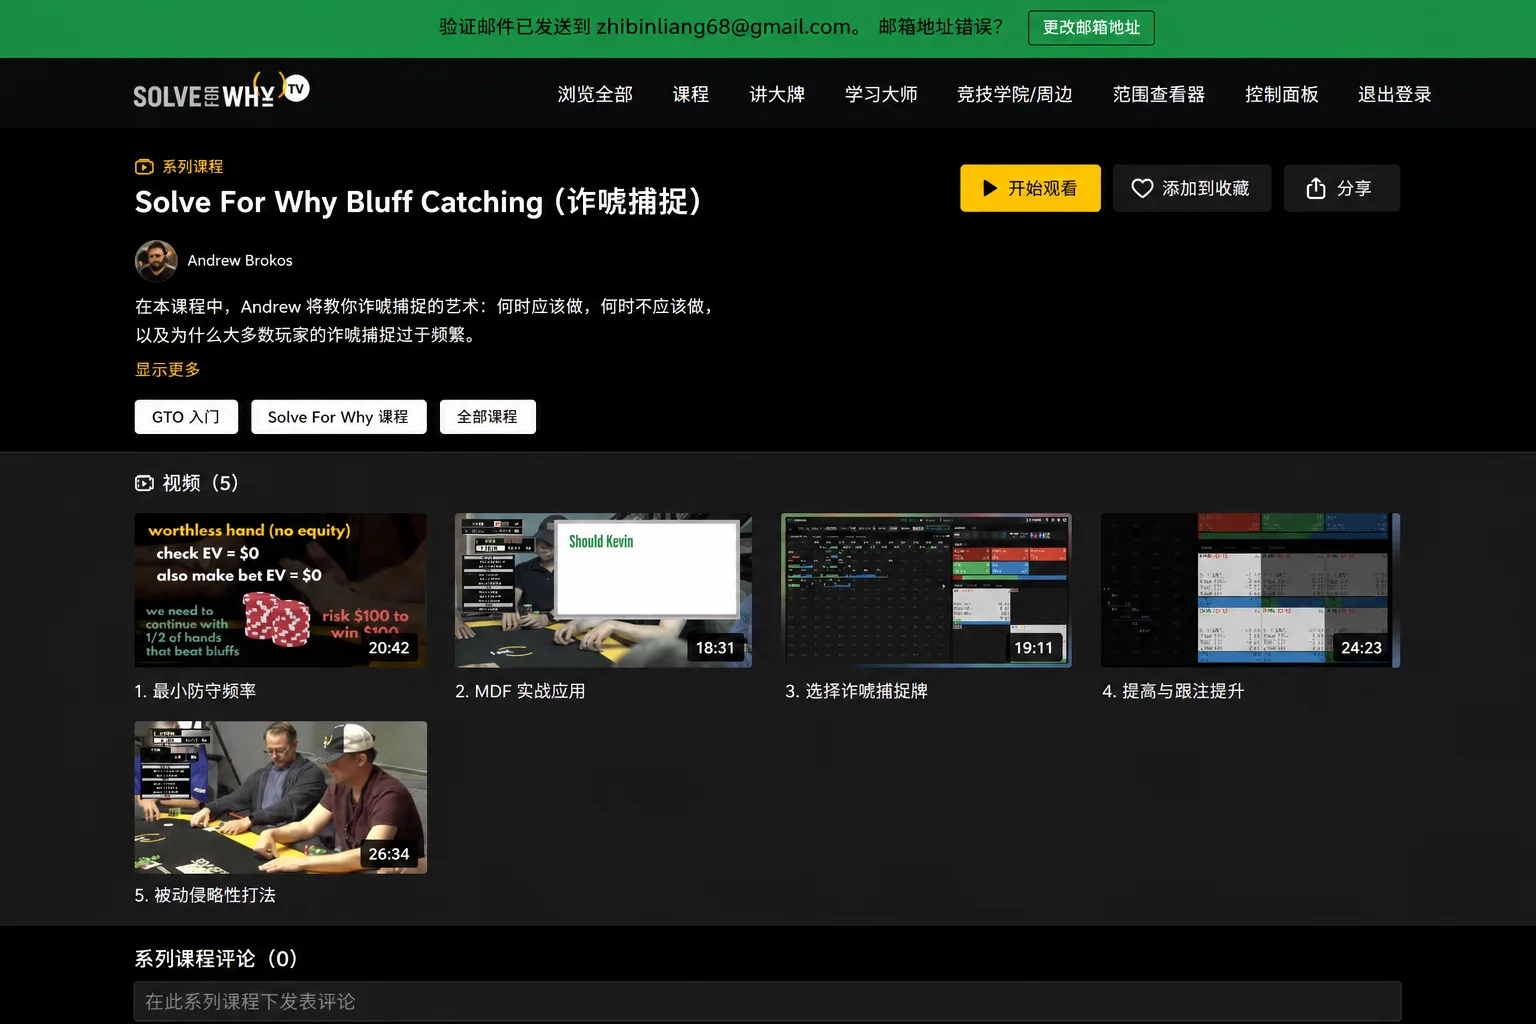The width and height of the screenshot is (1536, 1024).
Task: Open 范围查看器 navigation item
Action: [1159, 94]
